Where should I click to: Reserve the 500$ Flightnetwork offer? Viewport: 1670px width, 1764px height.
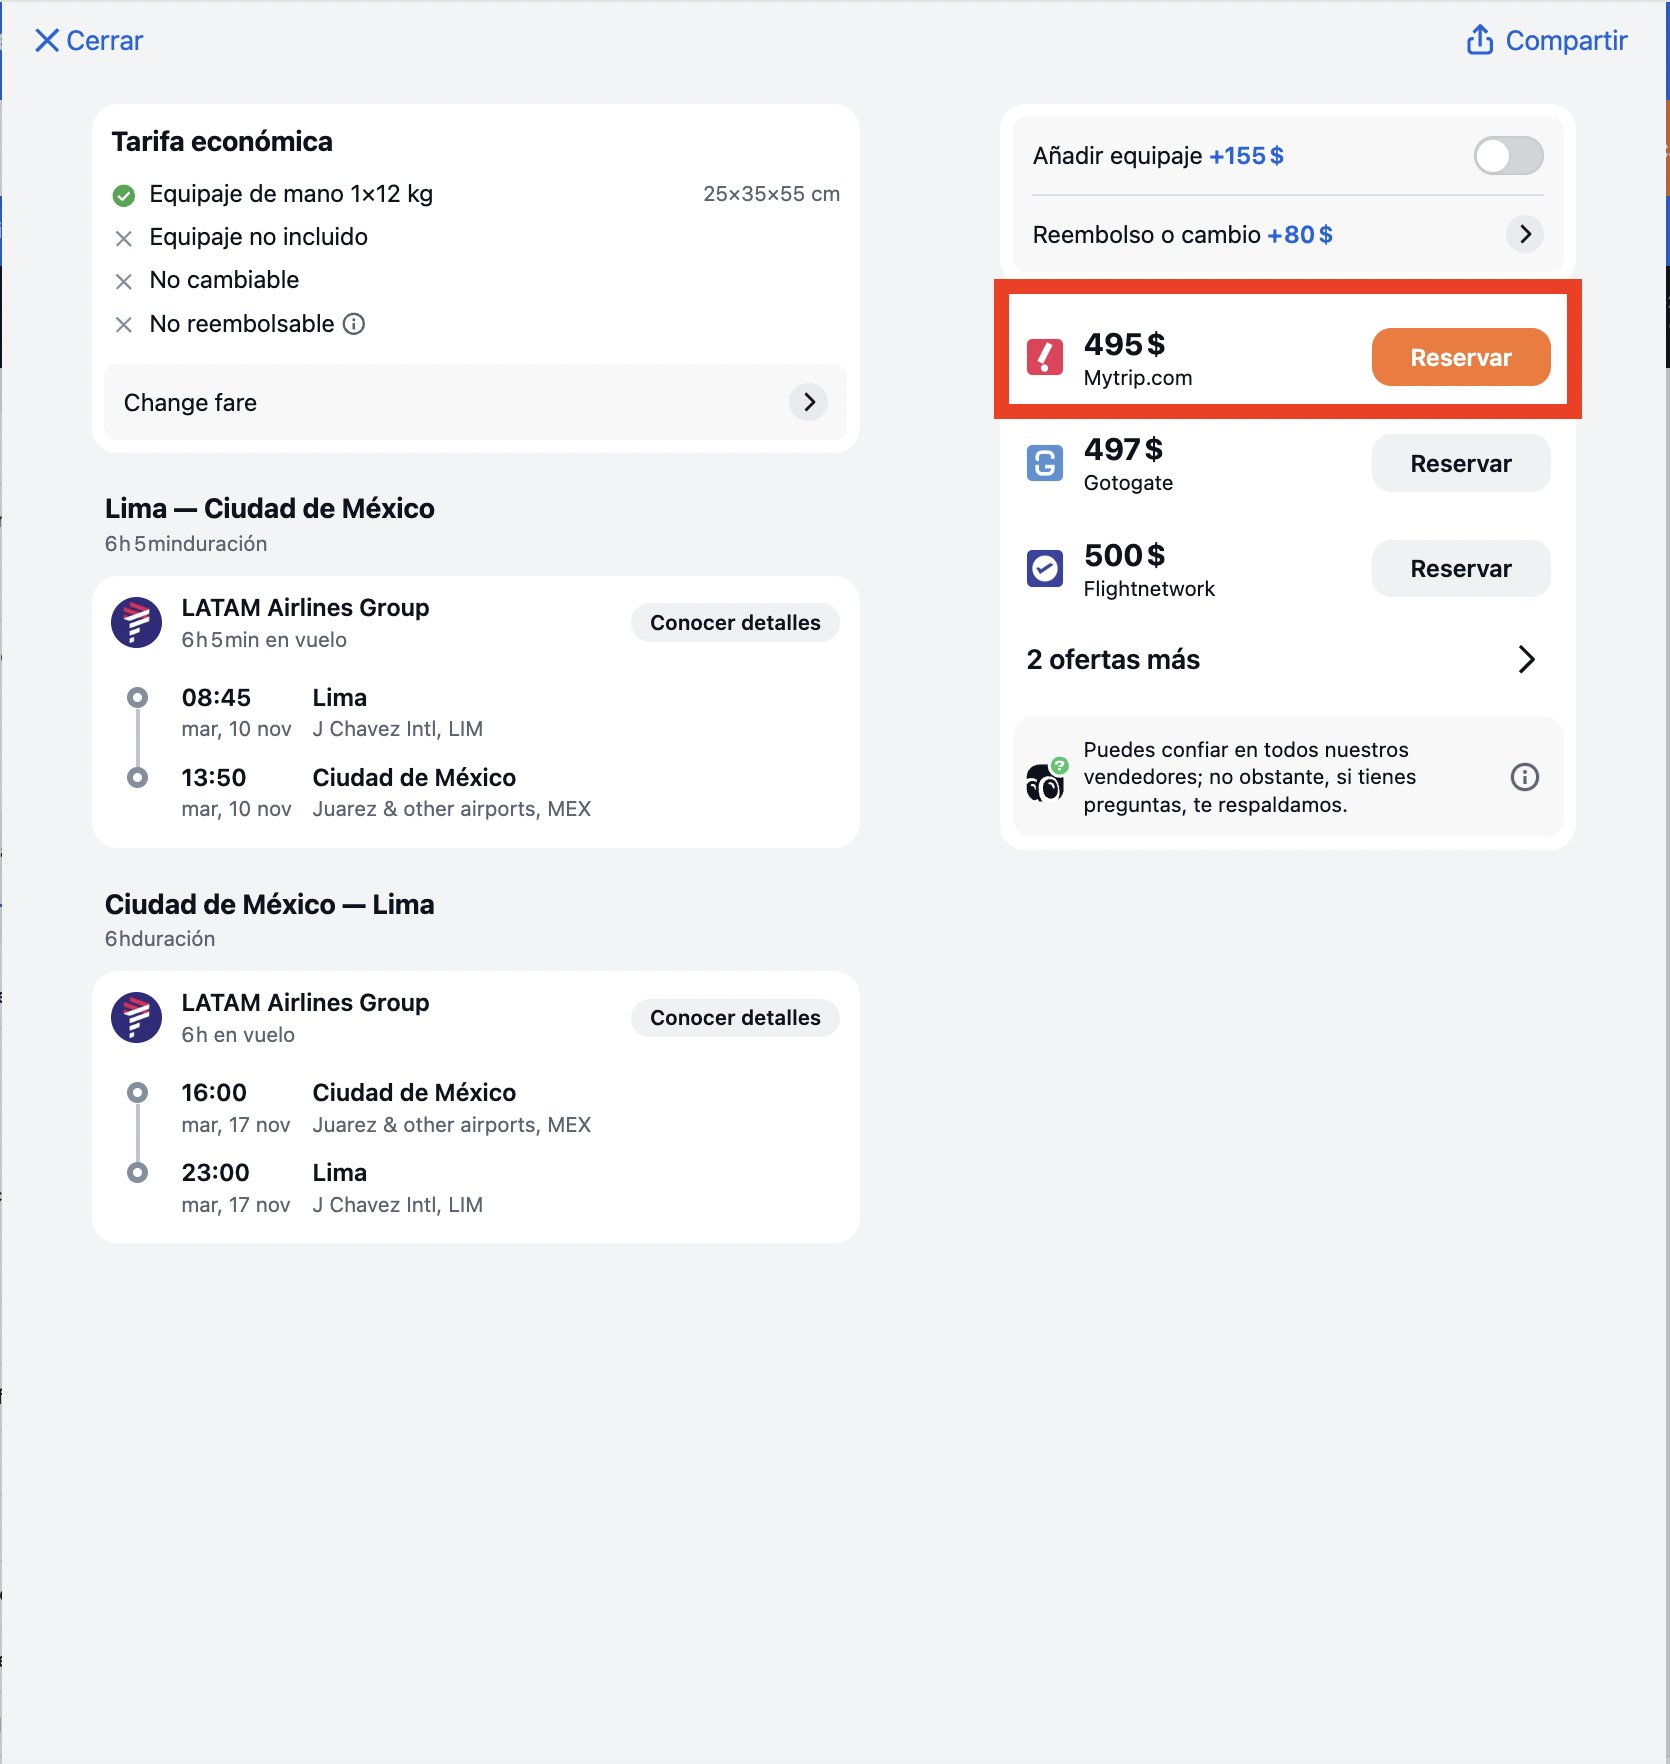(1461, 569)
